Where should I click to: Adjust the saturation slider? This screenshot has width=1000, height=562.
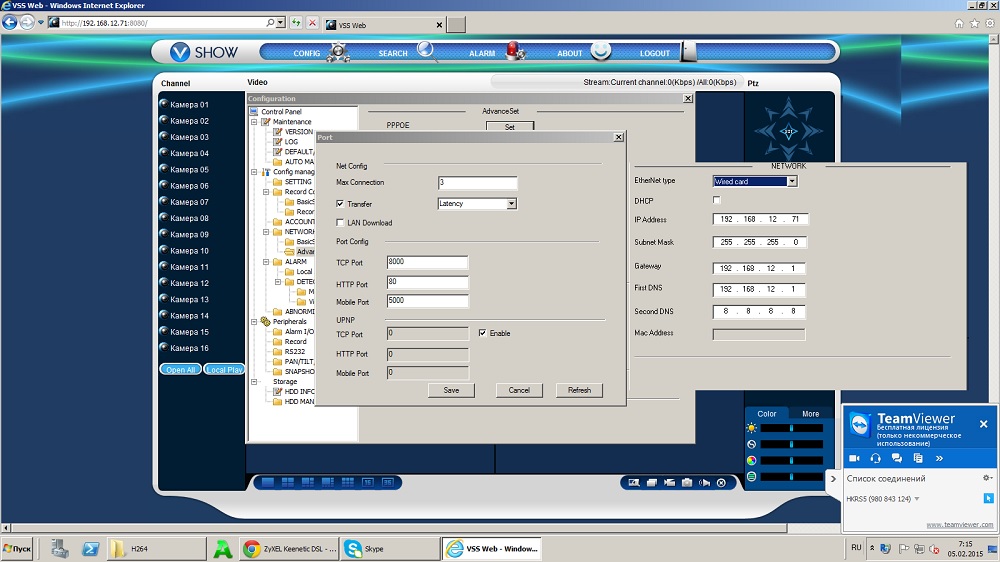tap(791, 461)
